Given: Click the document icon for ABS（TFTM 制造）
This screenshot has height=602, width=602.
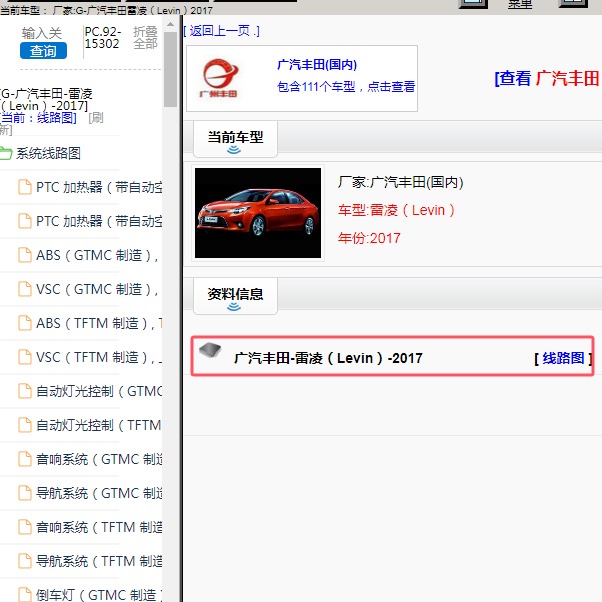Looking at the screenshot, I should click(x=25, y=323).
